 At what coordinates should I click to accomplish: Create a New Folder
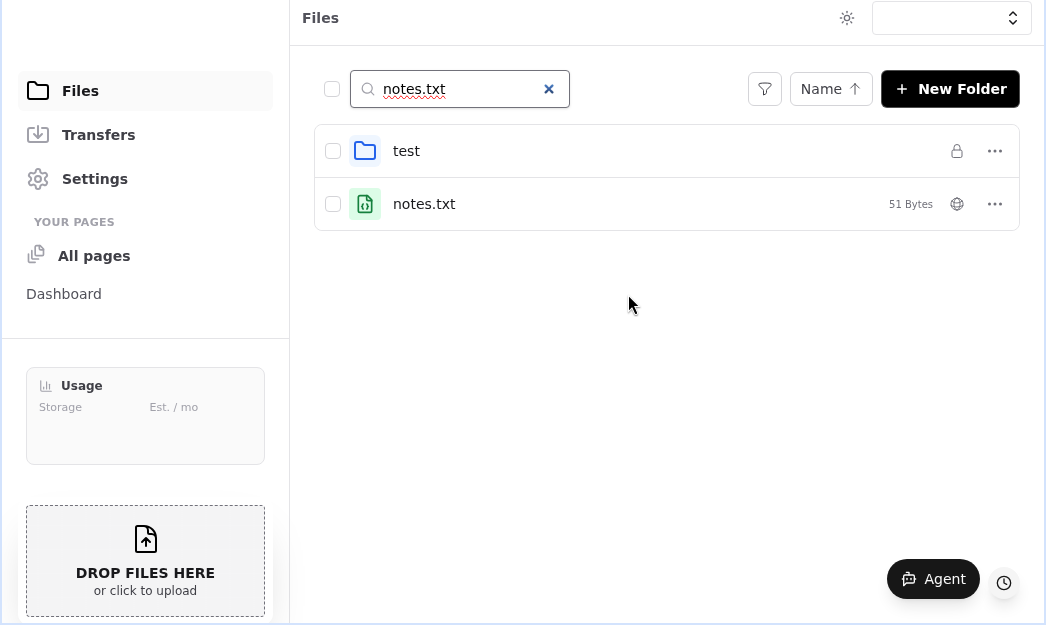950,89
